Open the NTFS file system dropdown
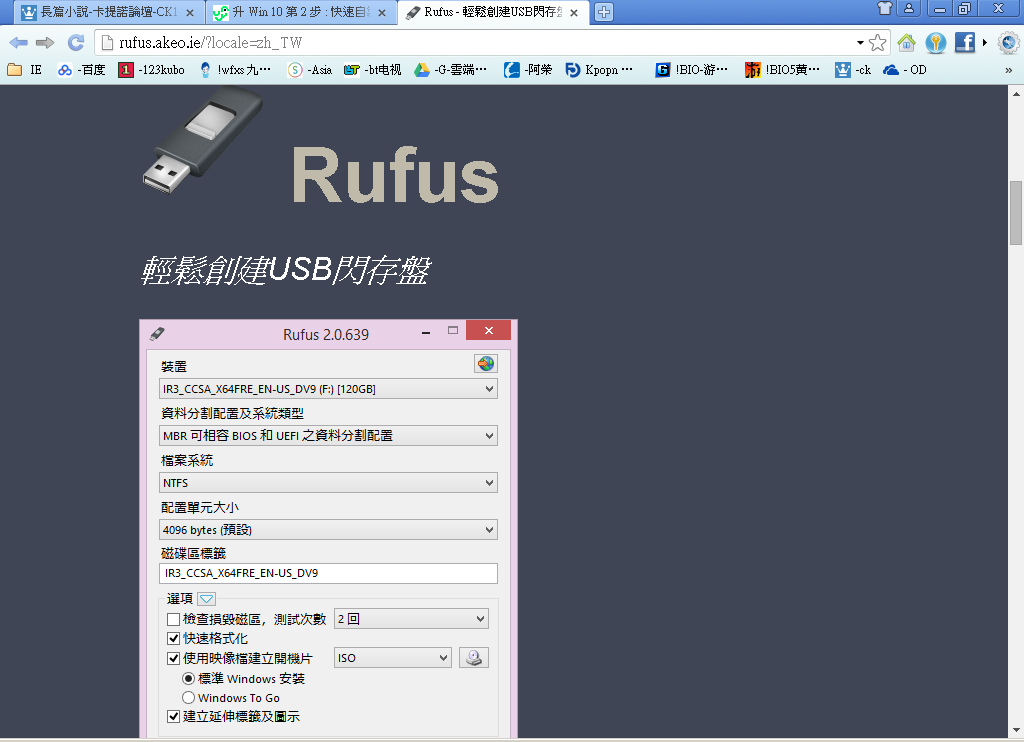The height and width of the screenshot is (742, 1024). click(x=328, y=483)
